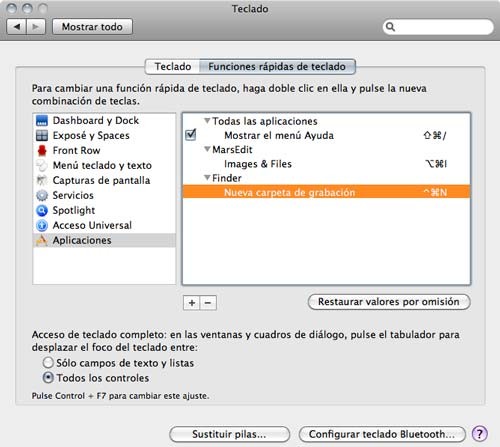Focus the search field in toolbar
The image size is (500, 447).
[x=438, y=27]
